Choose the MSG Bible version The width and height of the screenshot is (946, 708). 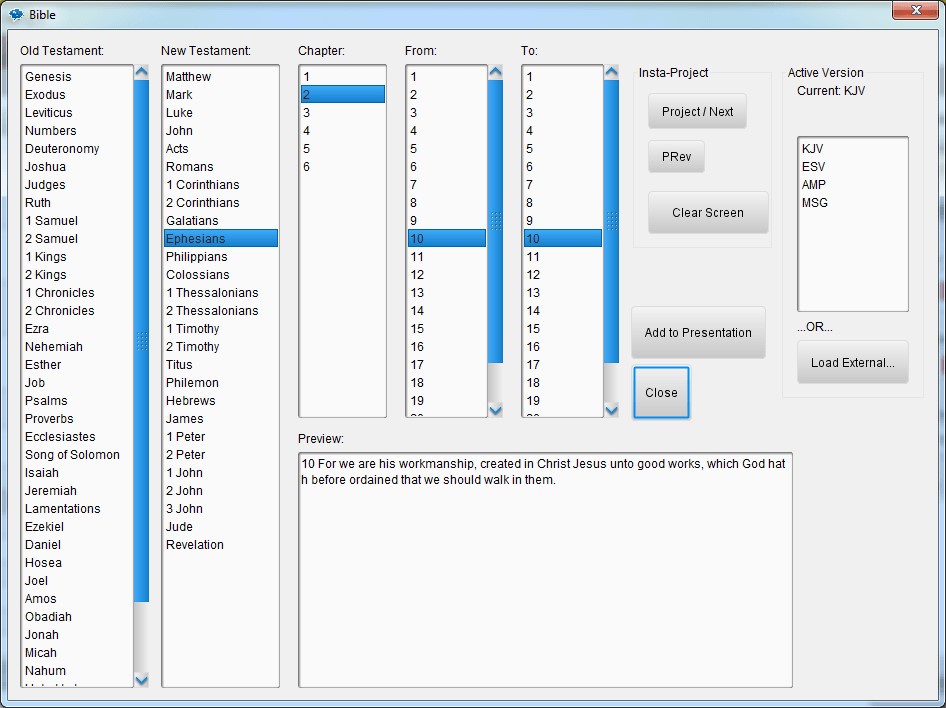814,203
